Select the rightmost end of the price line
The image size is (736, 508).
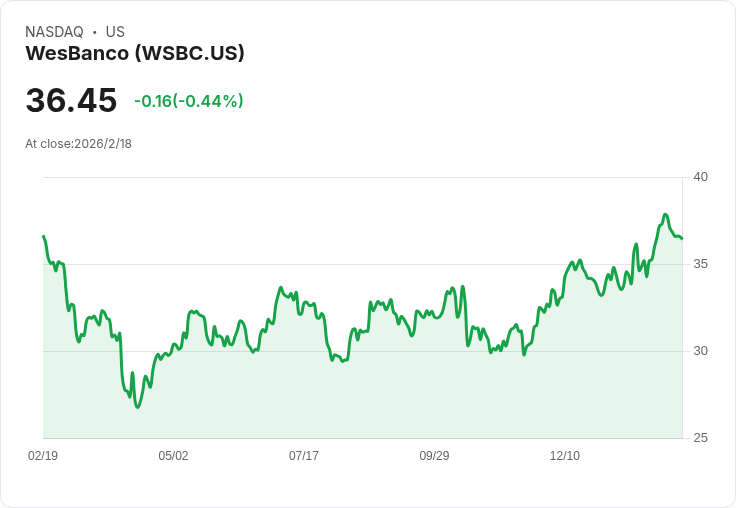pyautogui.click(x=682, y=239)
